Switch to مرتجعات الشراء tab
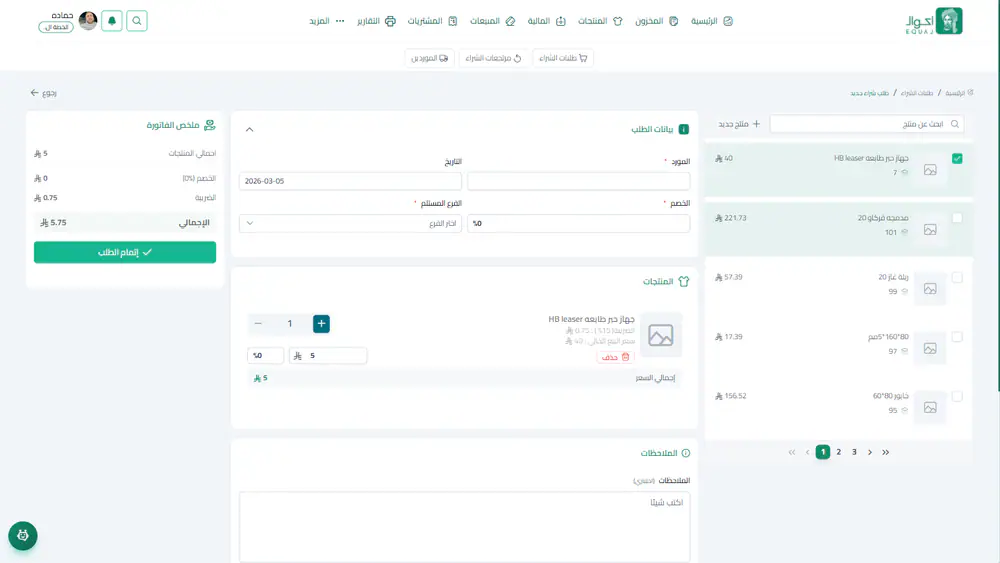The width and height of the screenshot is (1000, 563). click(x=493, y=58)
